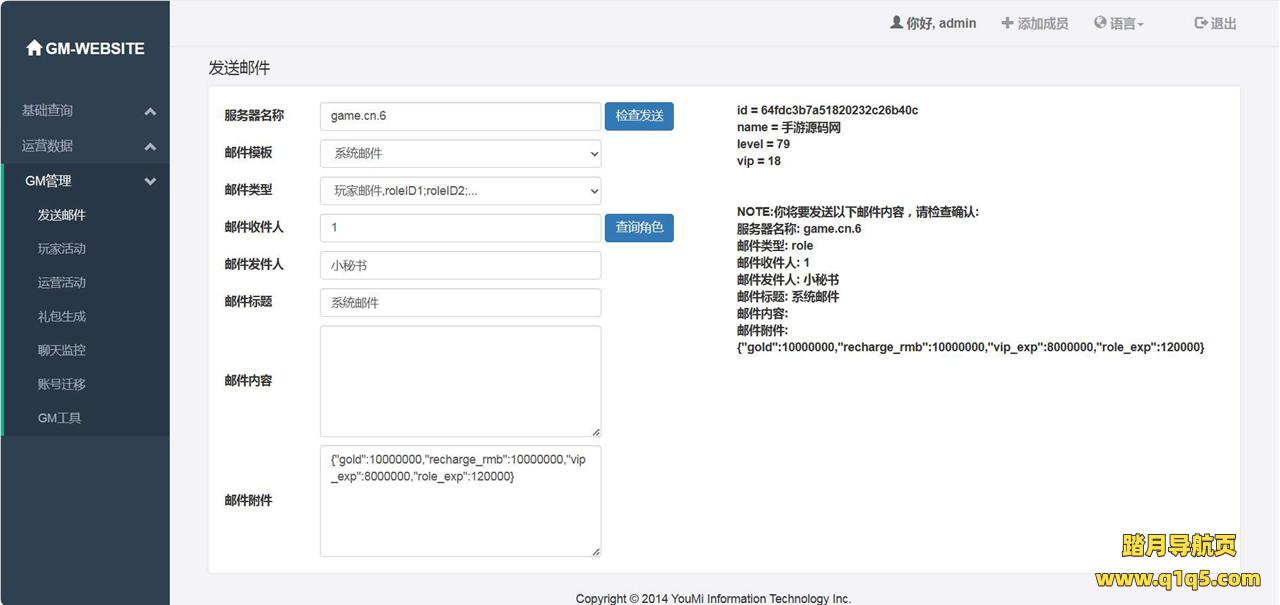Focus the 邮件内容 text area
This screenshot has height=605, width=1280.
coord(460,381)
